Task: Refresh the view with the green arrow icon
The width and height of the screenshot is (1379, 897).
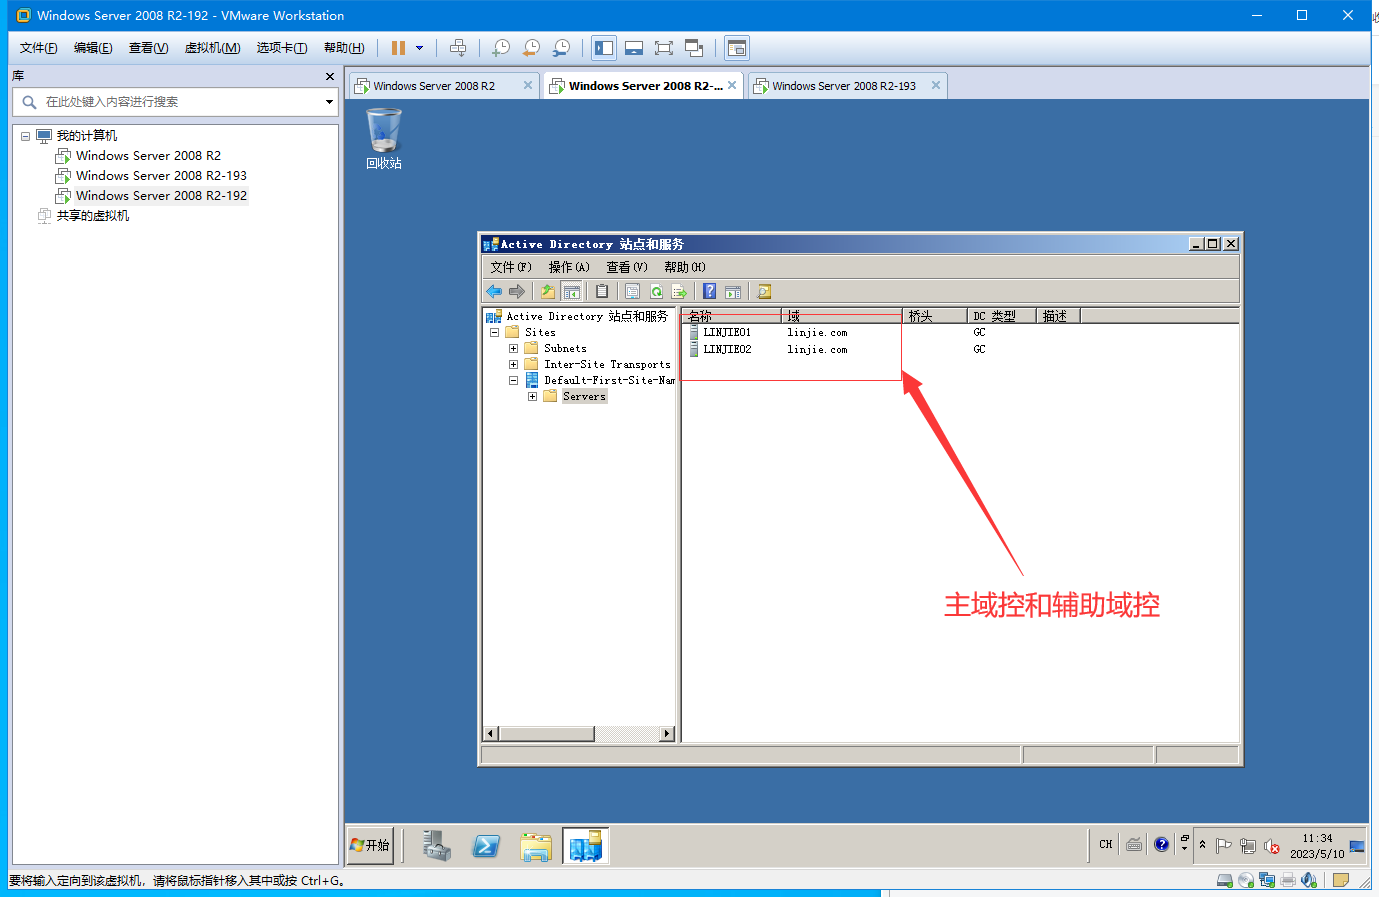Action: click(x=656, y=291)
